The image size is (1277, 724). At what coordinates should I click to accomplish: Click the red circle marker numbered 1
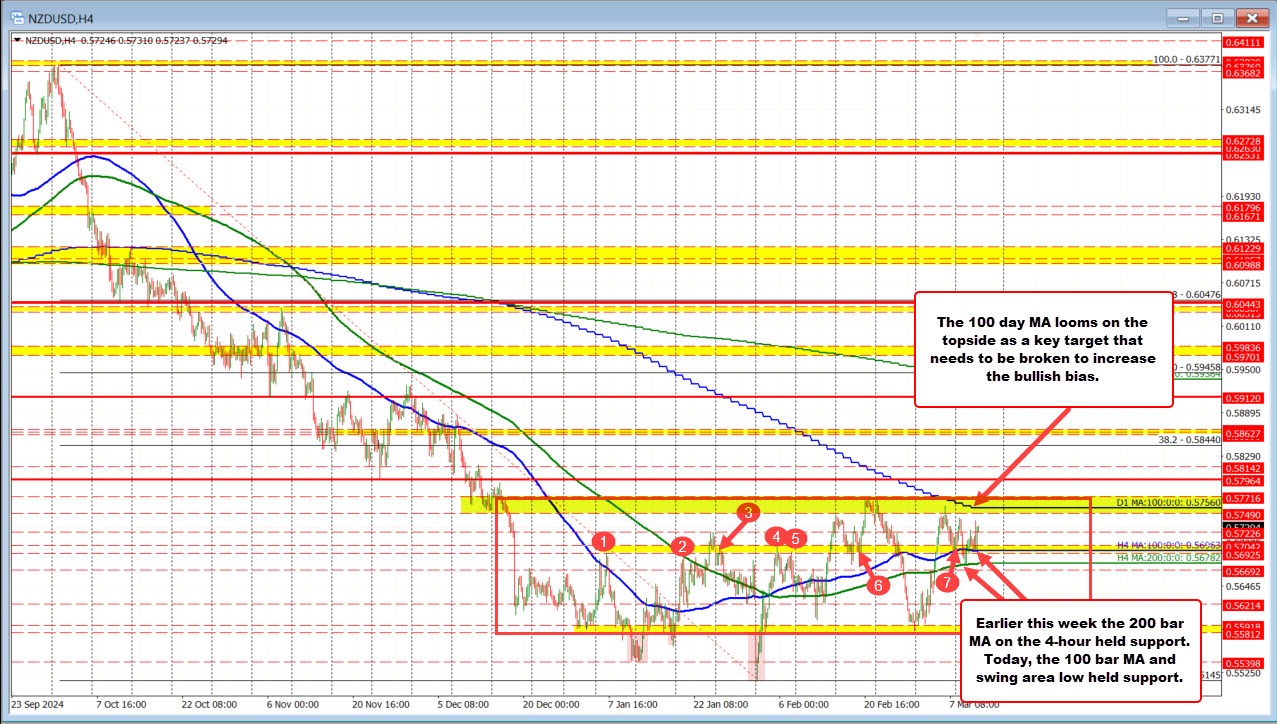coord(603,541)
